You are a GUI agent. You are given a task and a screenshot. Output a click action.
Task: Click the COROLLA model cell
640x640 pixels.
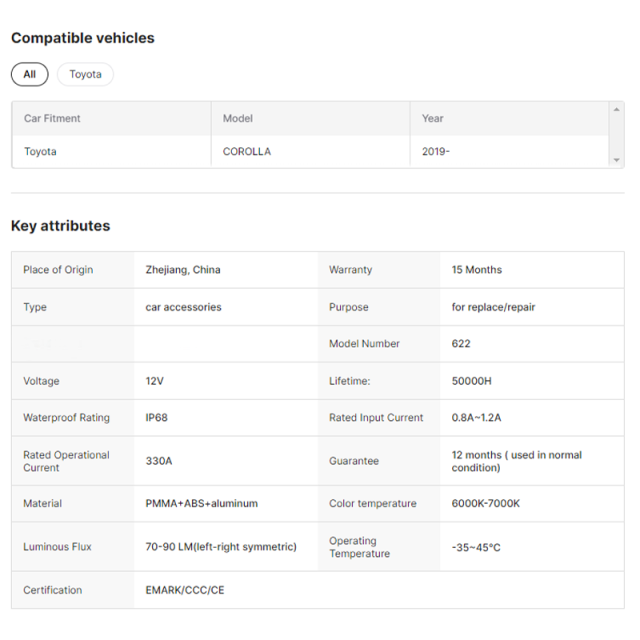(x=247, y=152)
